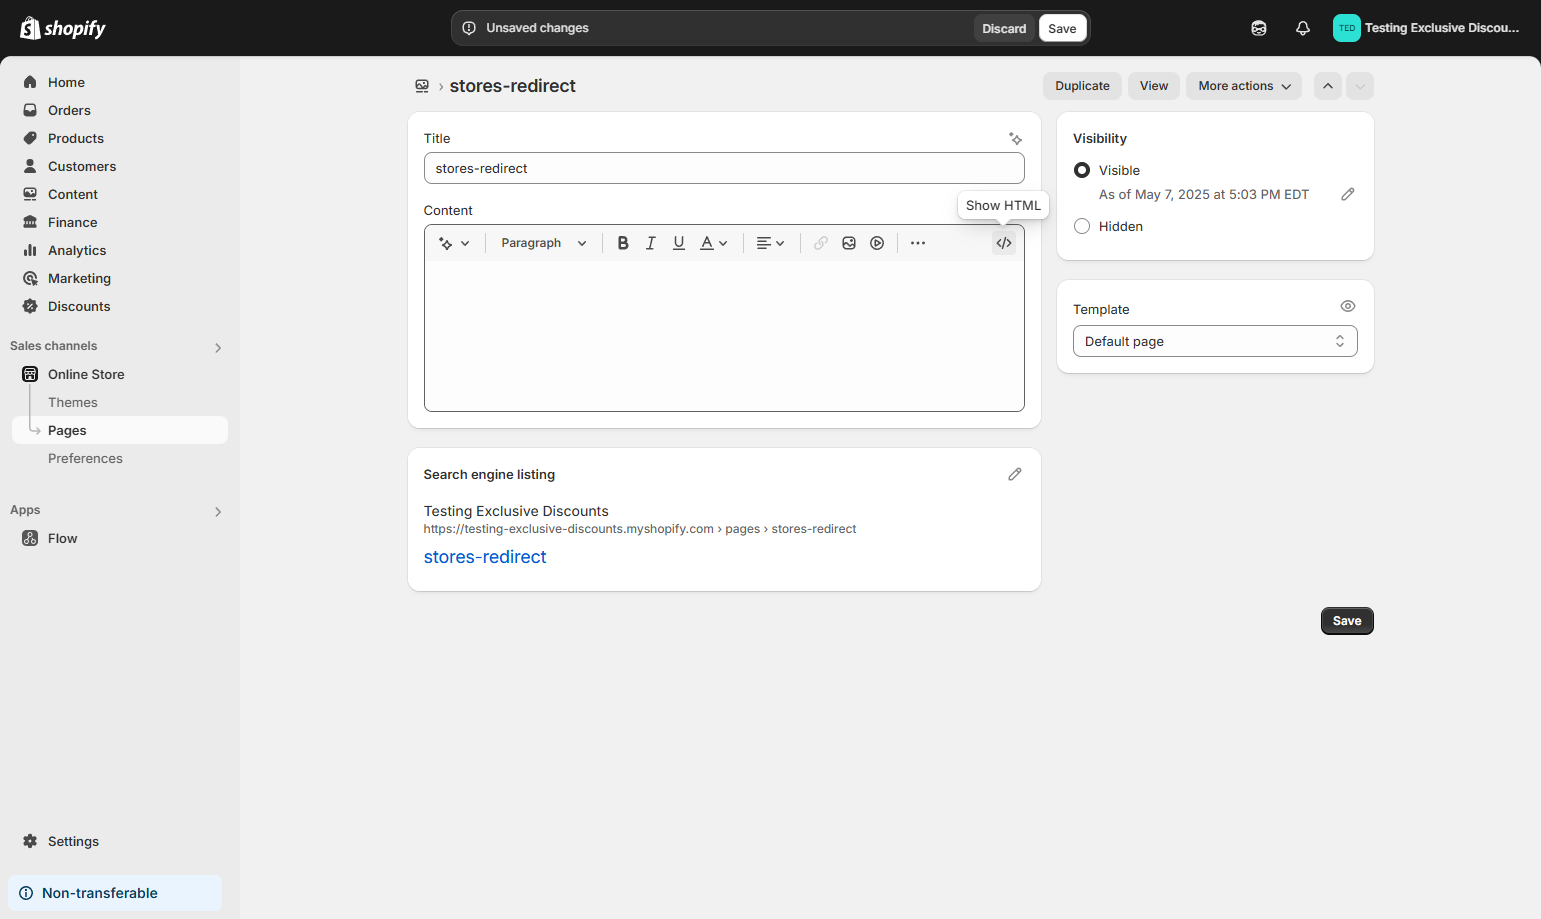Preview template with the eye icon

[x=1348, y=306]
